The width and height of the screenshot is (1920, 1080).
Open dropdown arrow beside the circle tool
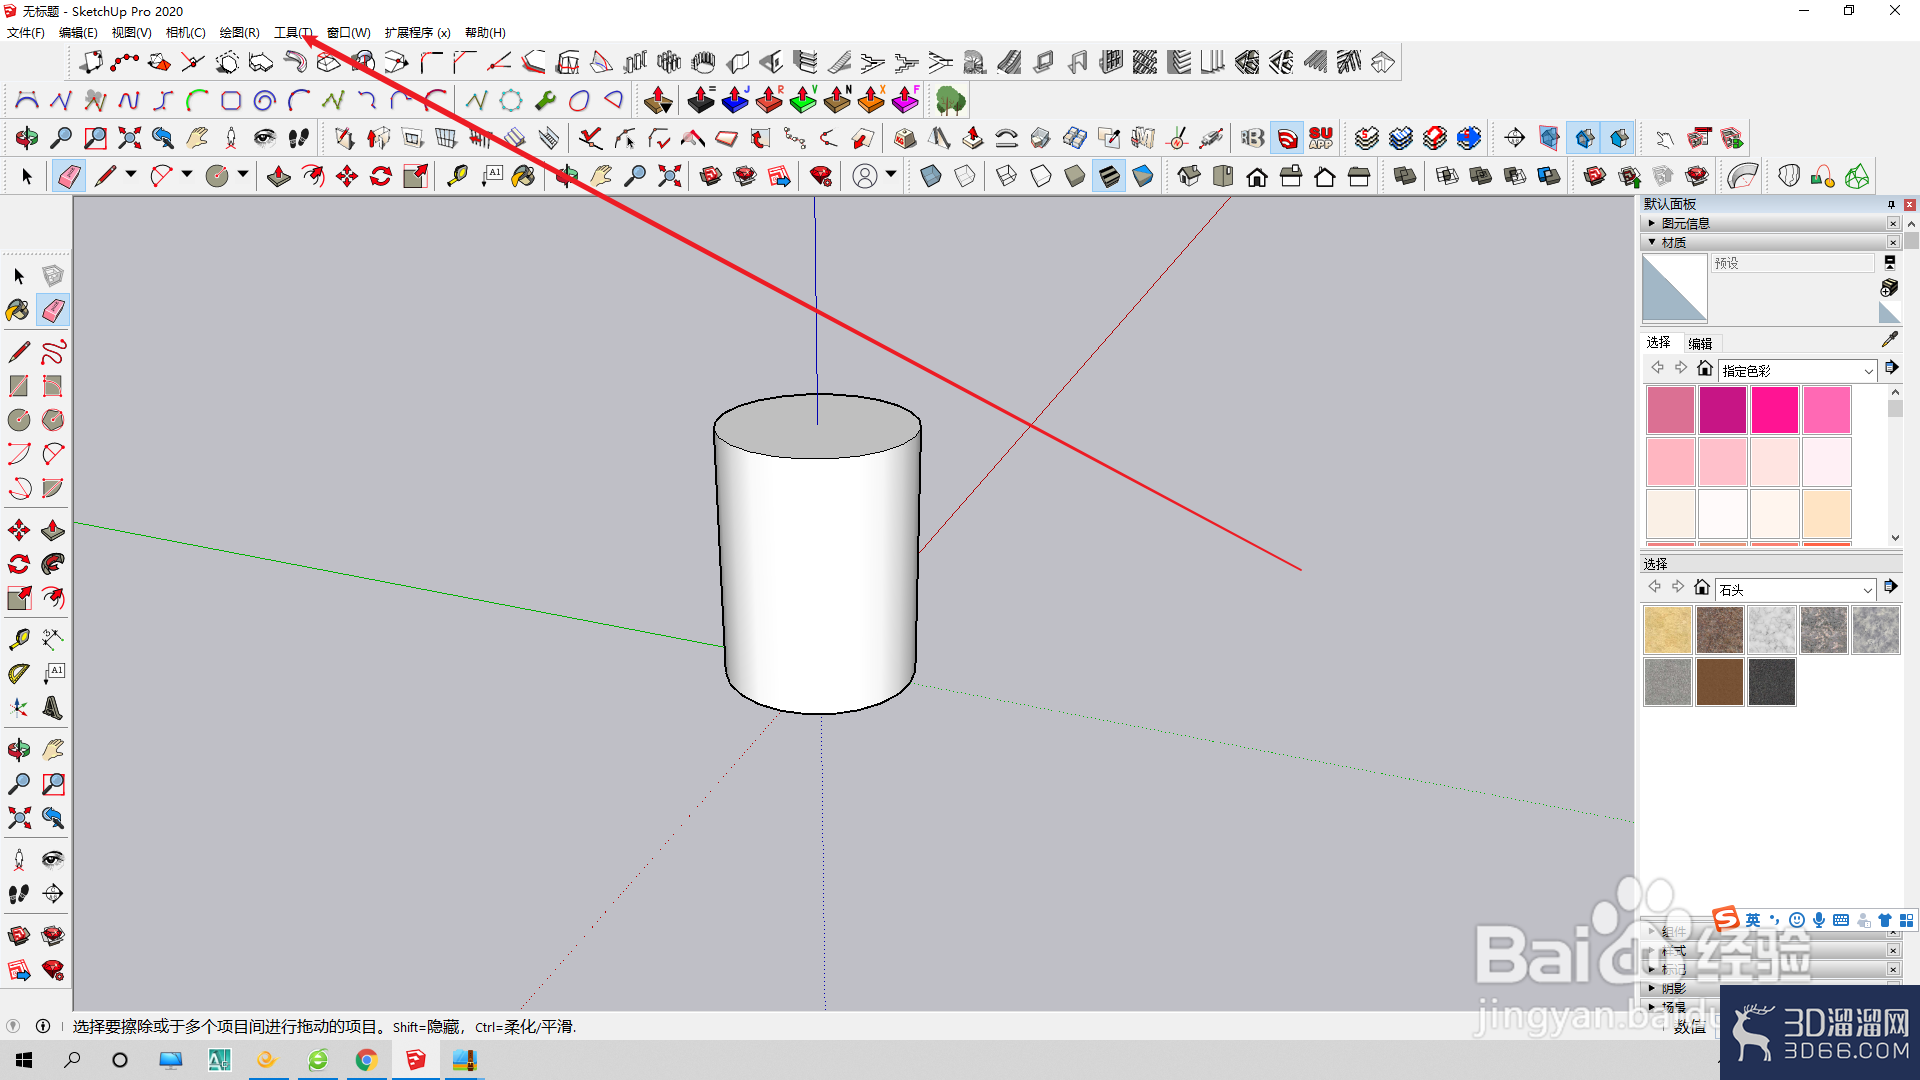(243, 175)
